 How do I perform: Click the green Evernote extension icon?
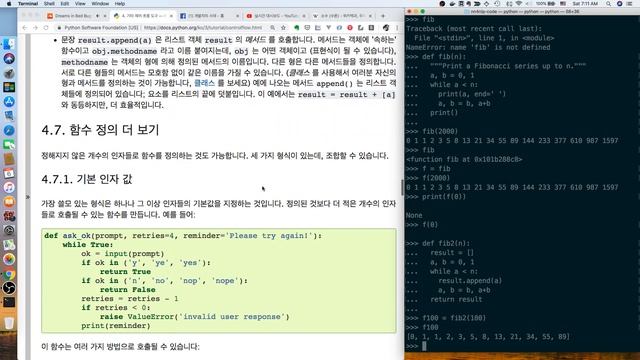pos(297,28)
